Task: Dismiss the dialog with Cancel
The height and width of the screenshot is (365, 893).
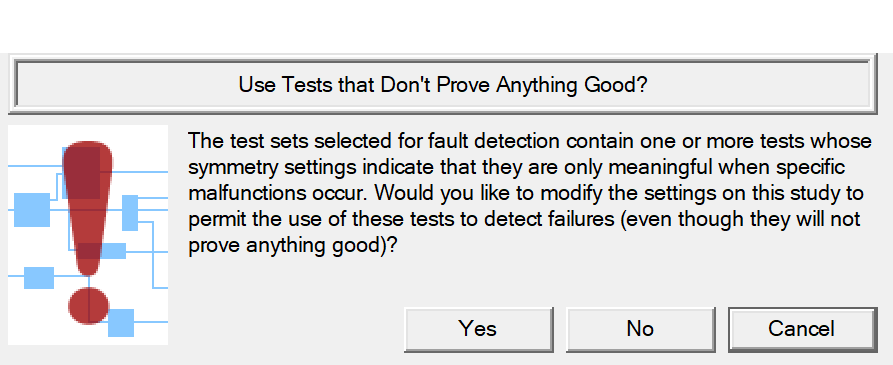Action: (x=802, y=329)
